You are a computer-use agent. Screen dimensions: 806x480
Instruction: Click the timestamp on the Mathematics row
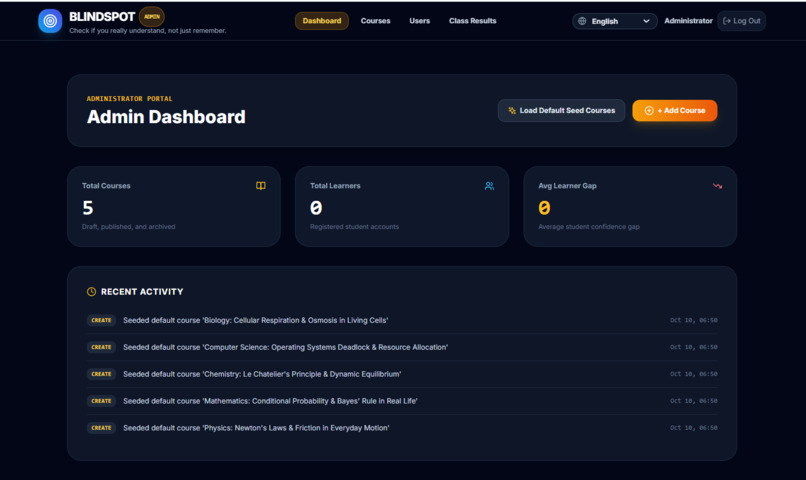pyautogui.click(x=693, y=401)
